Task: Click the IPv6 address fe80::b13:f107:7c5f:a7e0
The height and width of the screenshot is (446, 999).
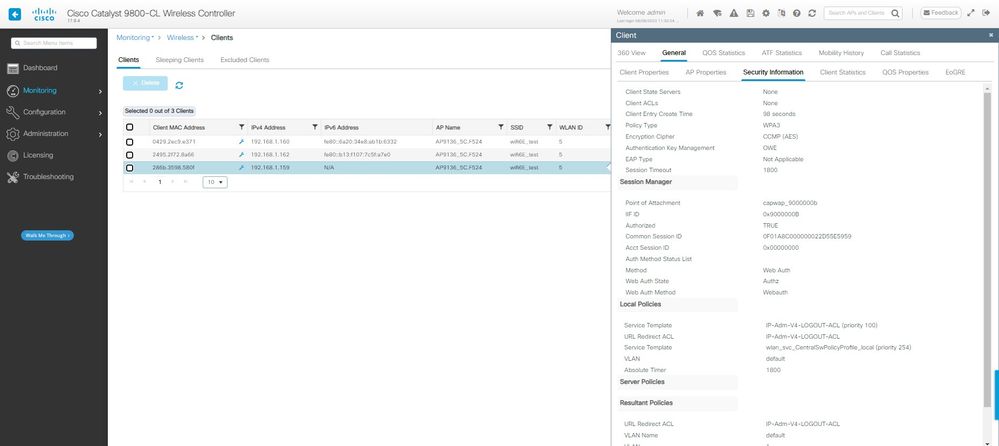Action: coord(357,155)
